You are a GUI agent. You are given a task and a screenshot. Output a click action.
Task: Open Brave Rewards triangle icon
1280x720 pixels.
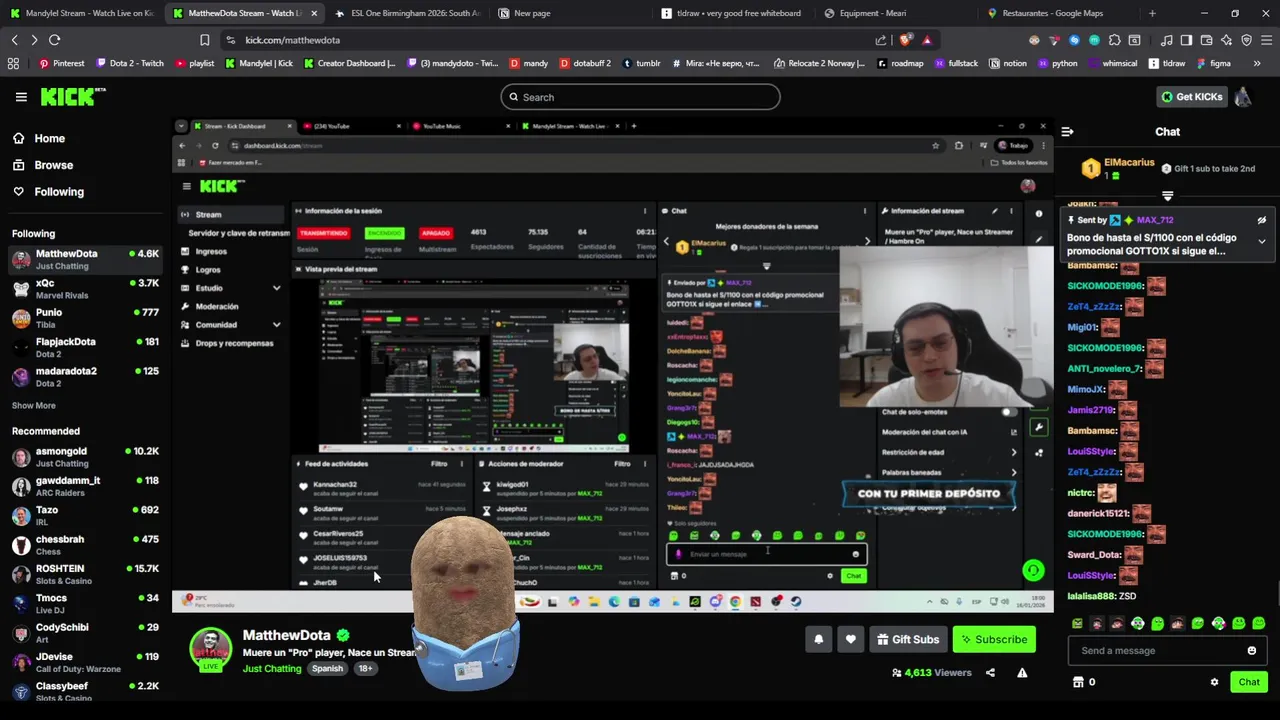click(927, 40)
